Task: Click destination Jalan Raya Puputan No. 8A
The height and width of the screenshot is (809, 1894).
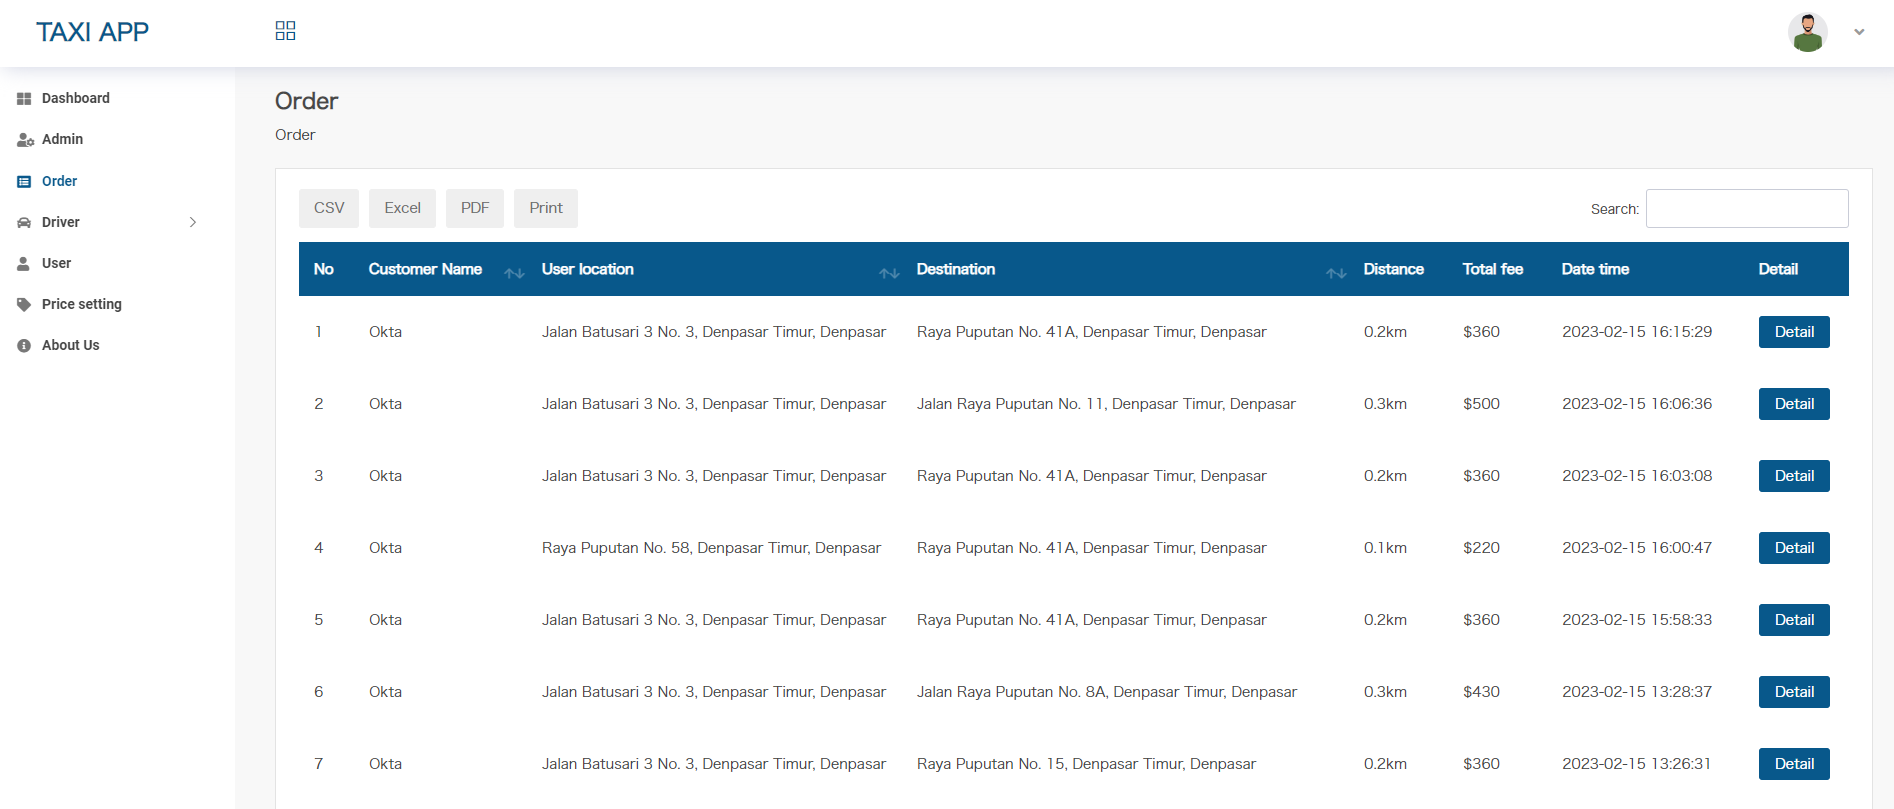Action: 1107,692
